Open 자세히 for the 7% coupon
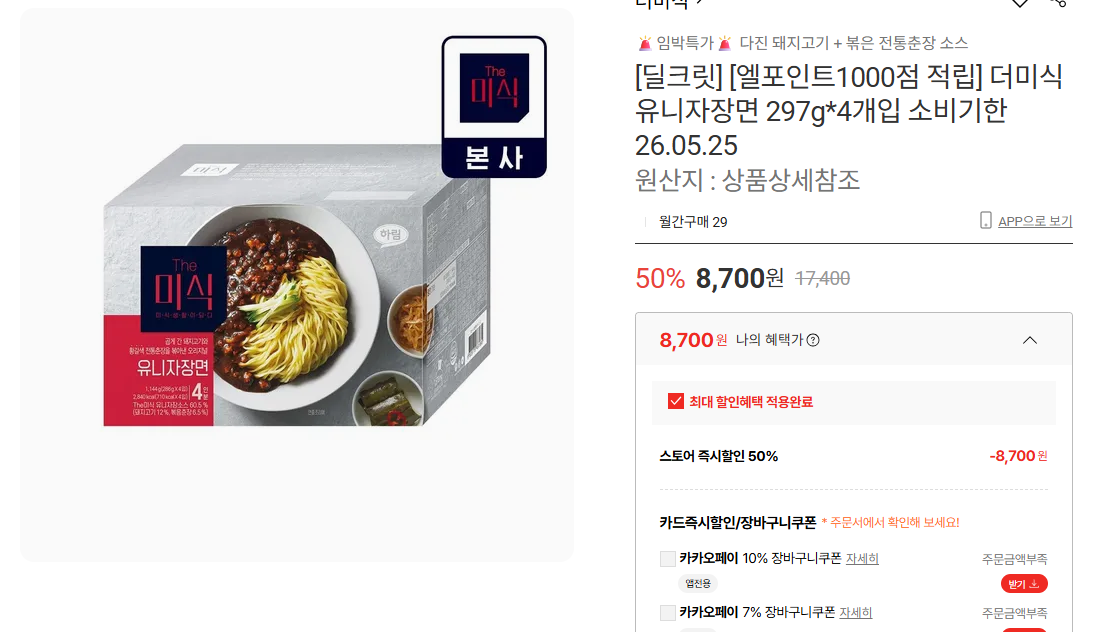The height and width of the screenshot is (632, 1093). pos(856,612)
